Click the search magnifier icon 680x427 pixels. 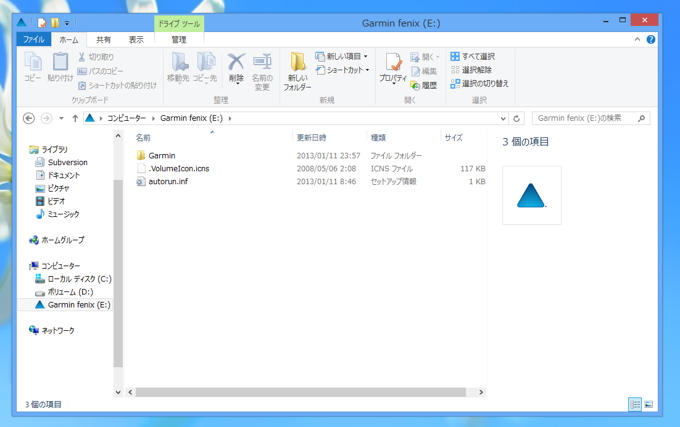(641, 118)
